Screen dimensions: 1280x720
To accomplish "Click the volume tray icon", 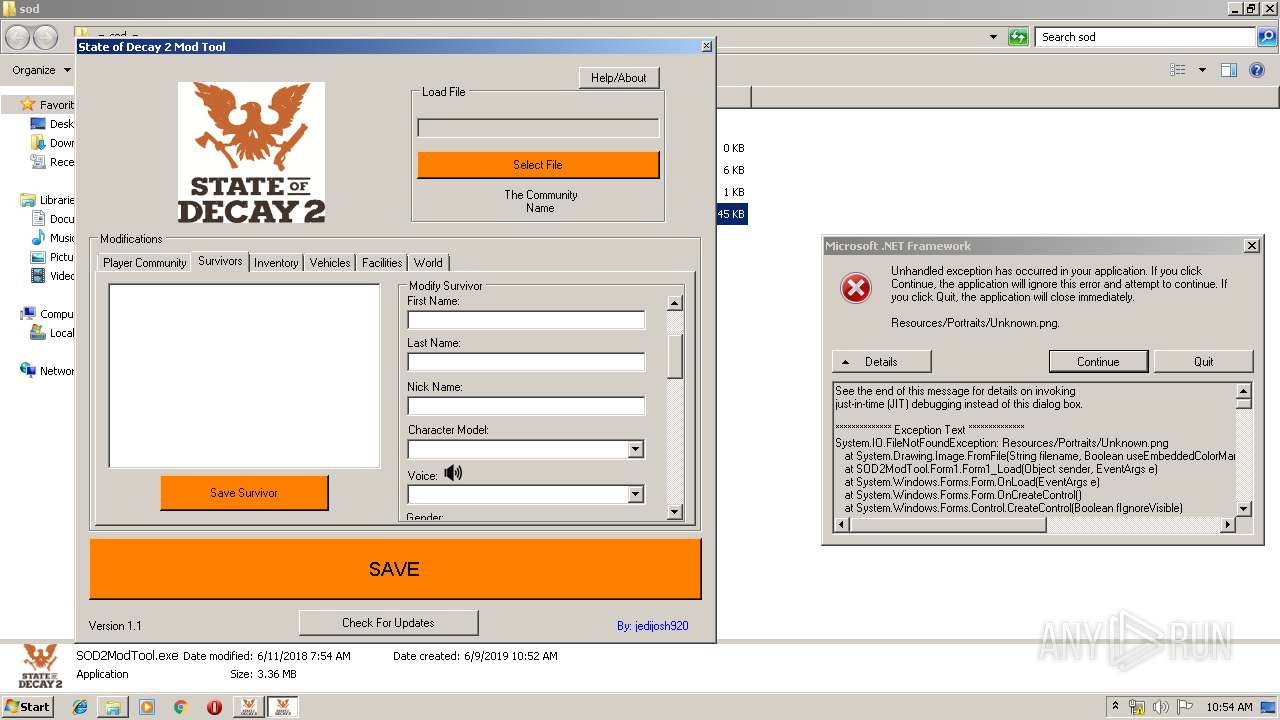I will [1161, 707].
